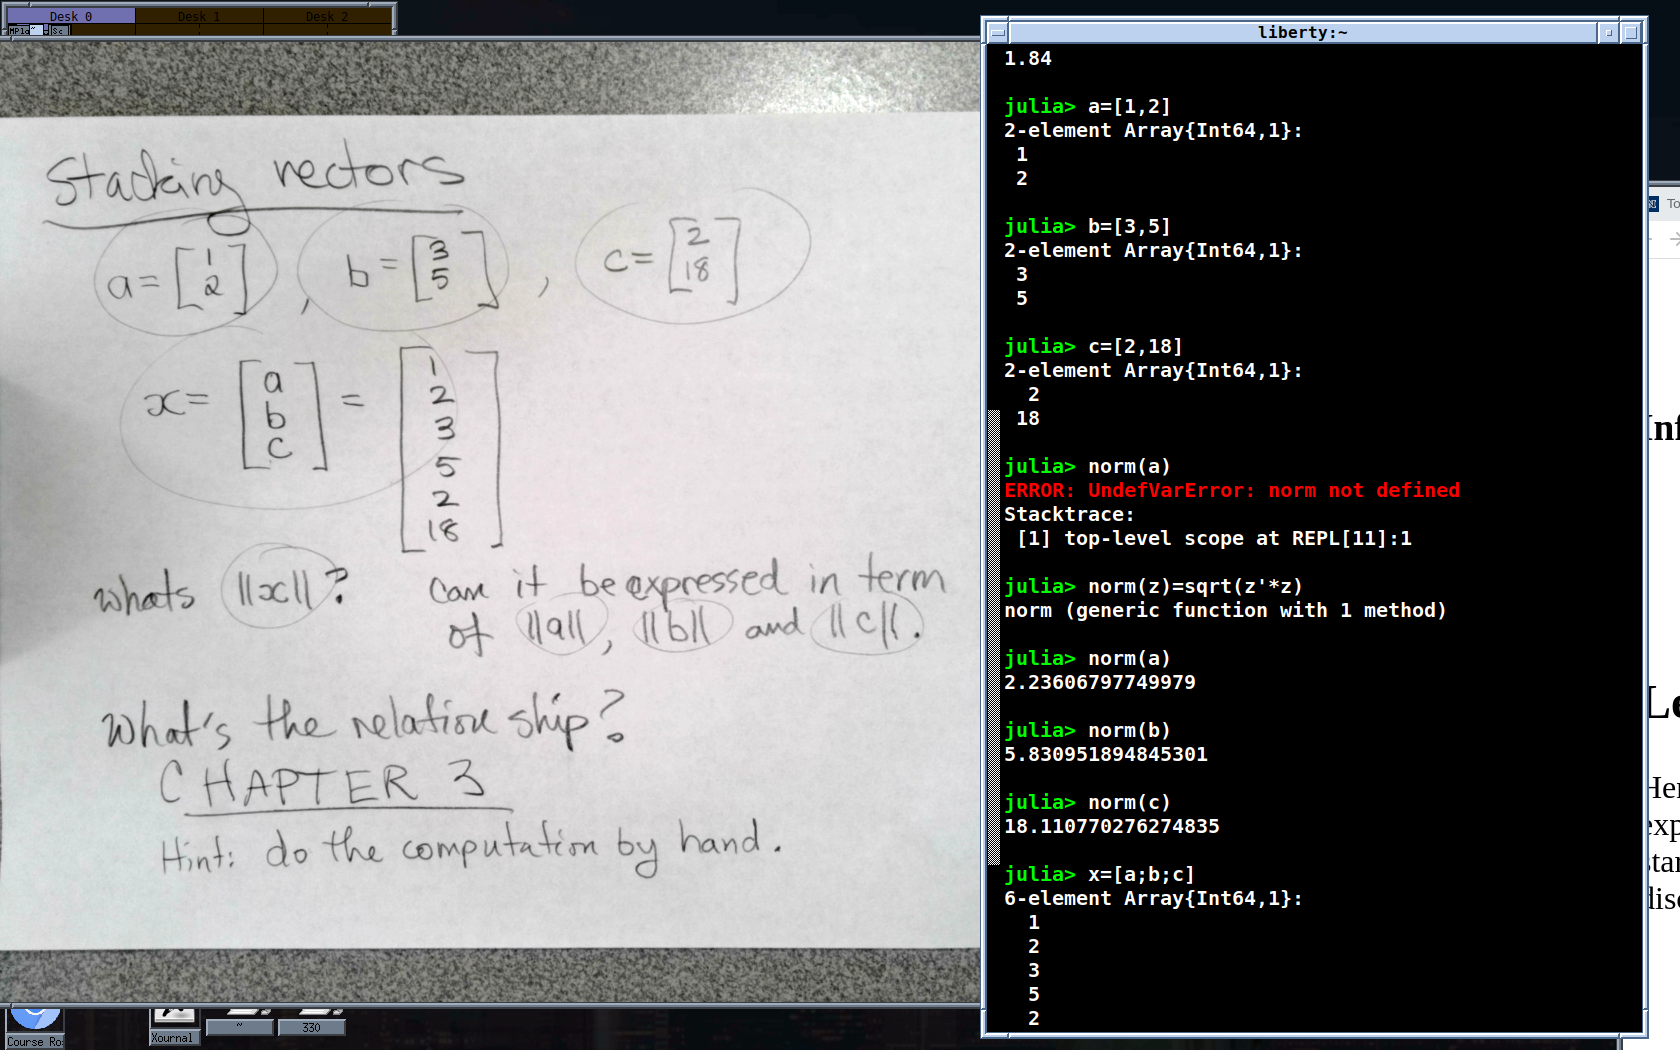Image resolution: width=1680 pixels, height=1050 pixels.
Task: Click the liberty:~ terminal title bar
Action: coord(1300,32)
